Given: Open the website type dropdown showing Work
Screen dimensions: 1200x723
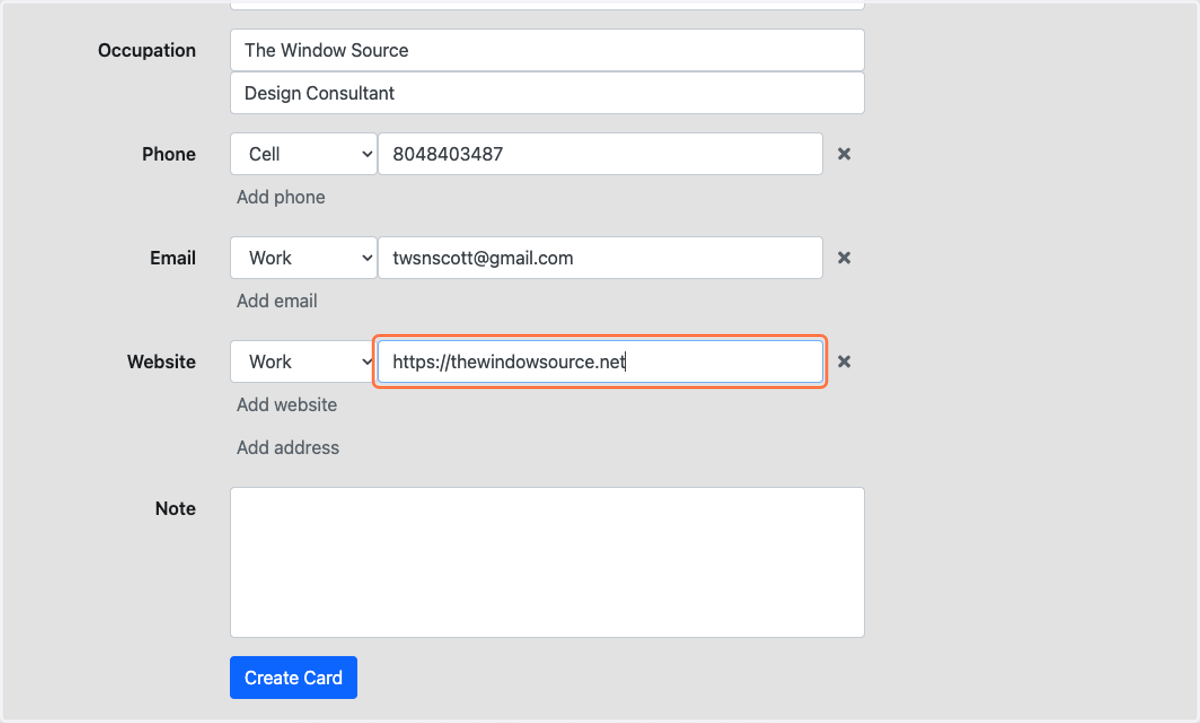Looking at the screenshot, I should pos(303,362).
